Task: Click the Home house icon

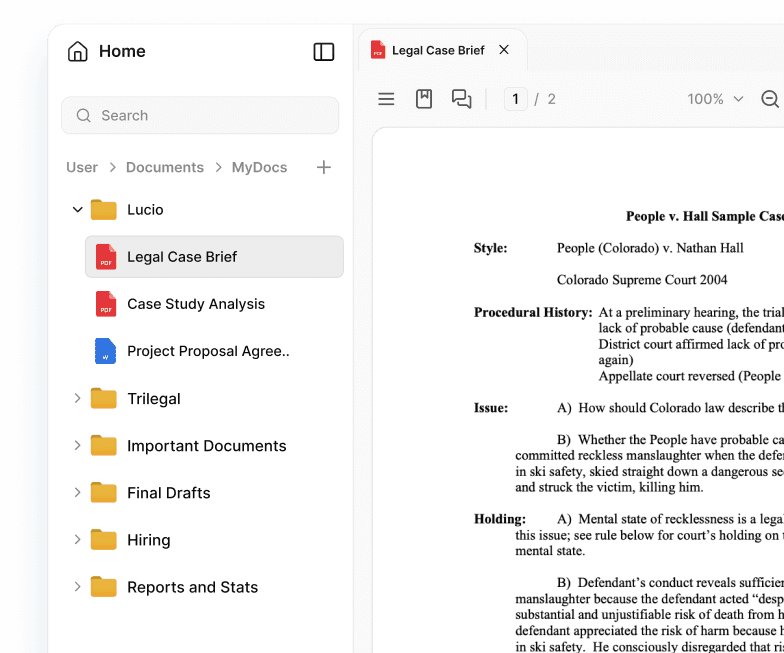Action: (x=78, y=52)
